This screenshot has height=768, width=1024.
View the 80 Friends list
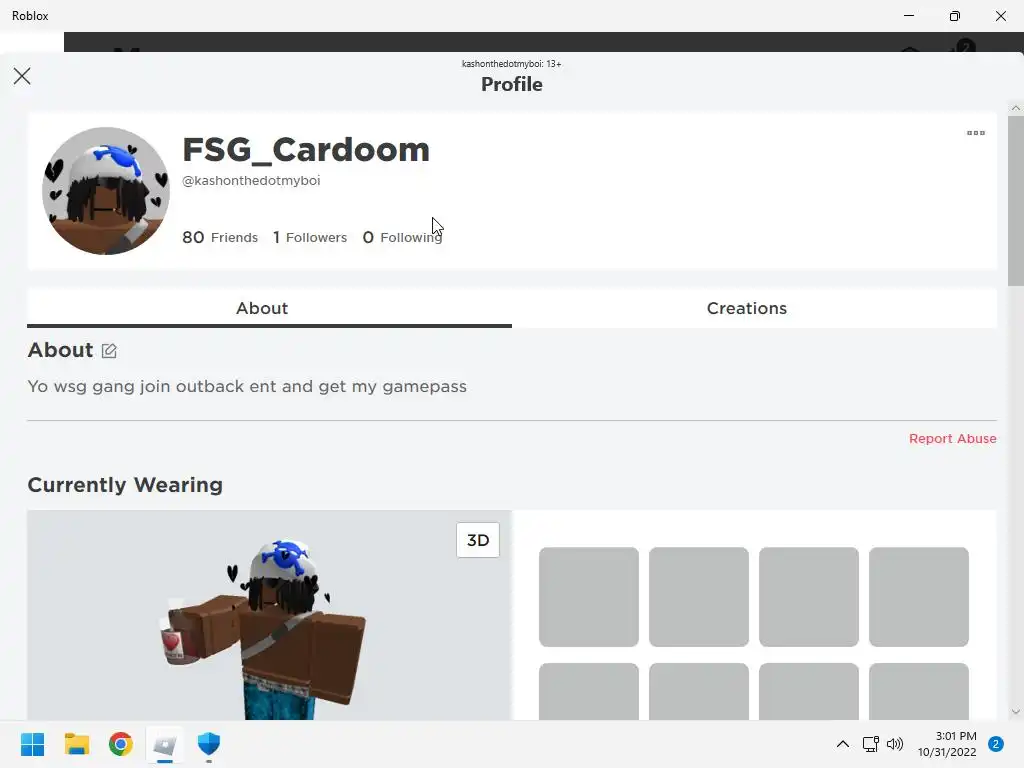coord(220,237)
